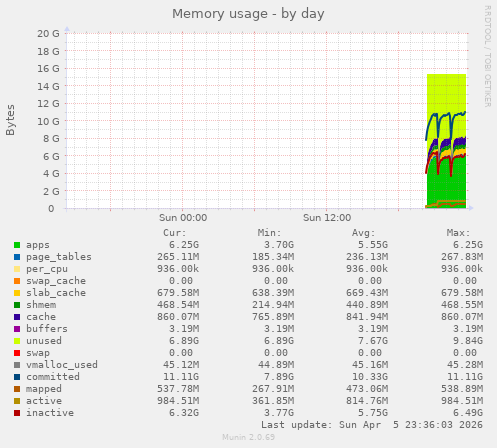Image resolution: width=497 pixels, height=448 pixels.
Task: Select the cache legend label
Action: tap(41, 317)
